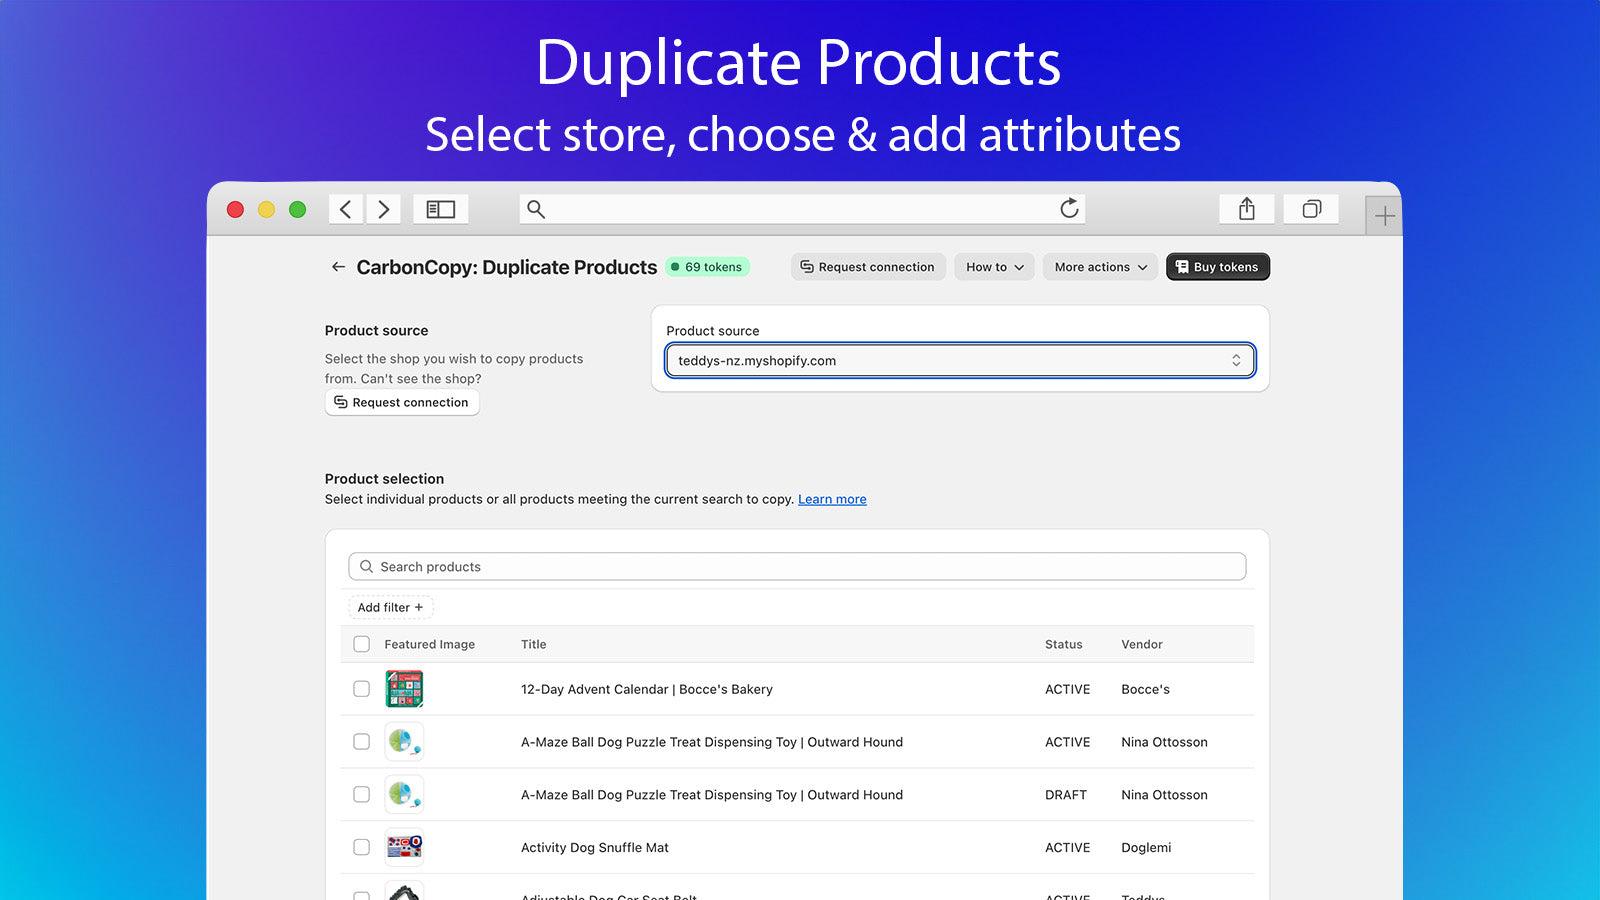Reload the page with the refresh icon
Image resolution: width=1600 pixels, height=900 pixels.
point(1069,208)
